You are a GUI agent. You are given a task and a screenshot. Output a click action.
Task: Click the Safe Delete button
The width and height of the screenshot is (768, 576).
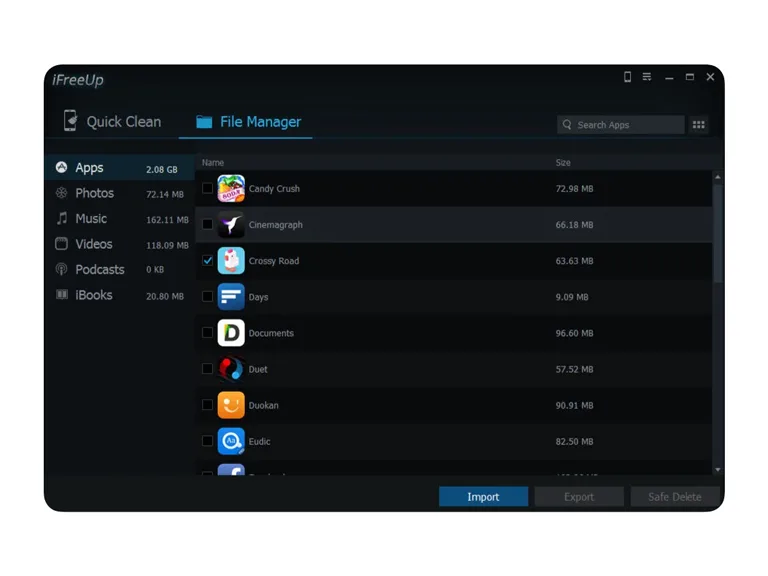tap(674, 497)
